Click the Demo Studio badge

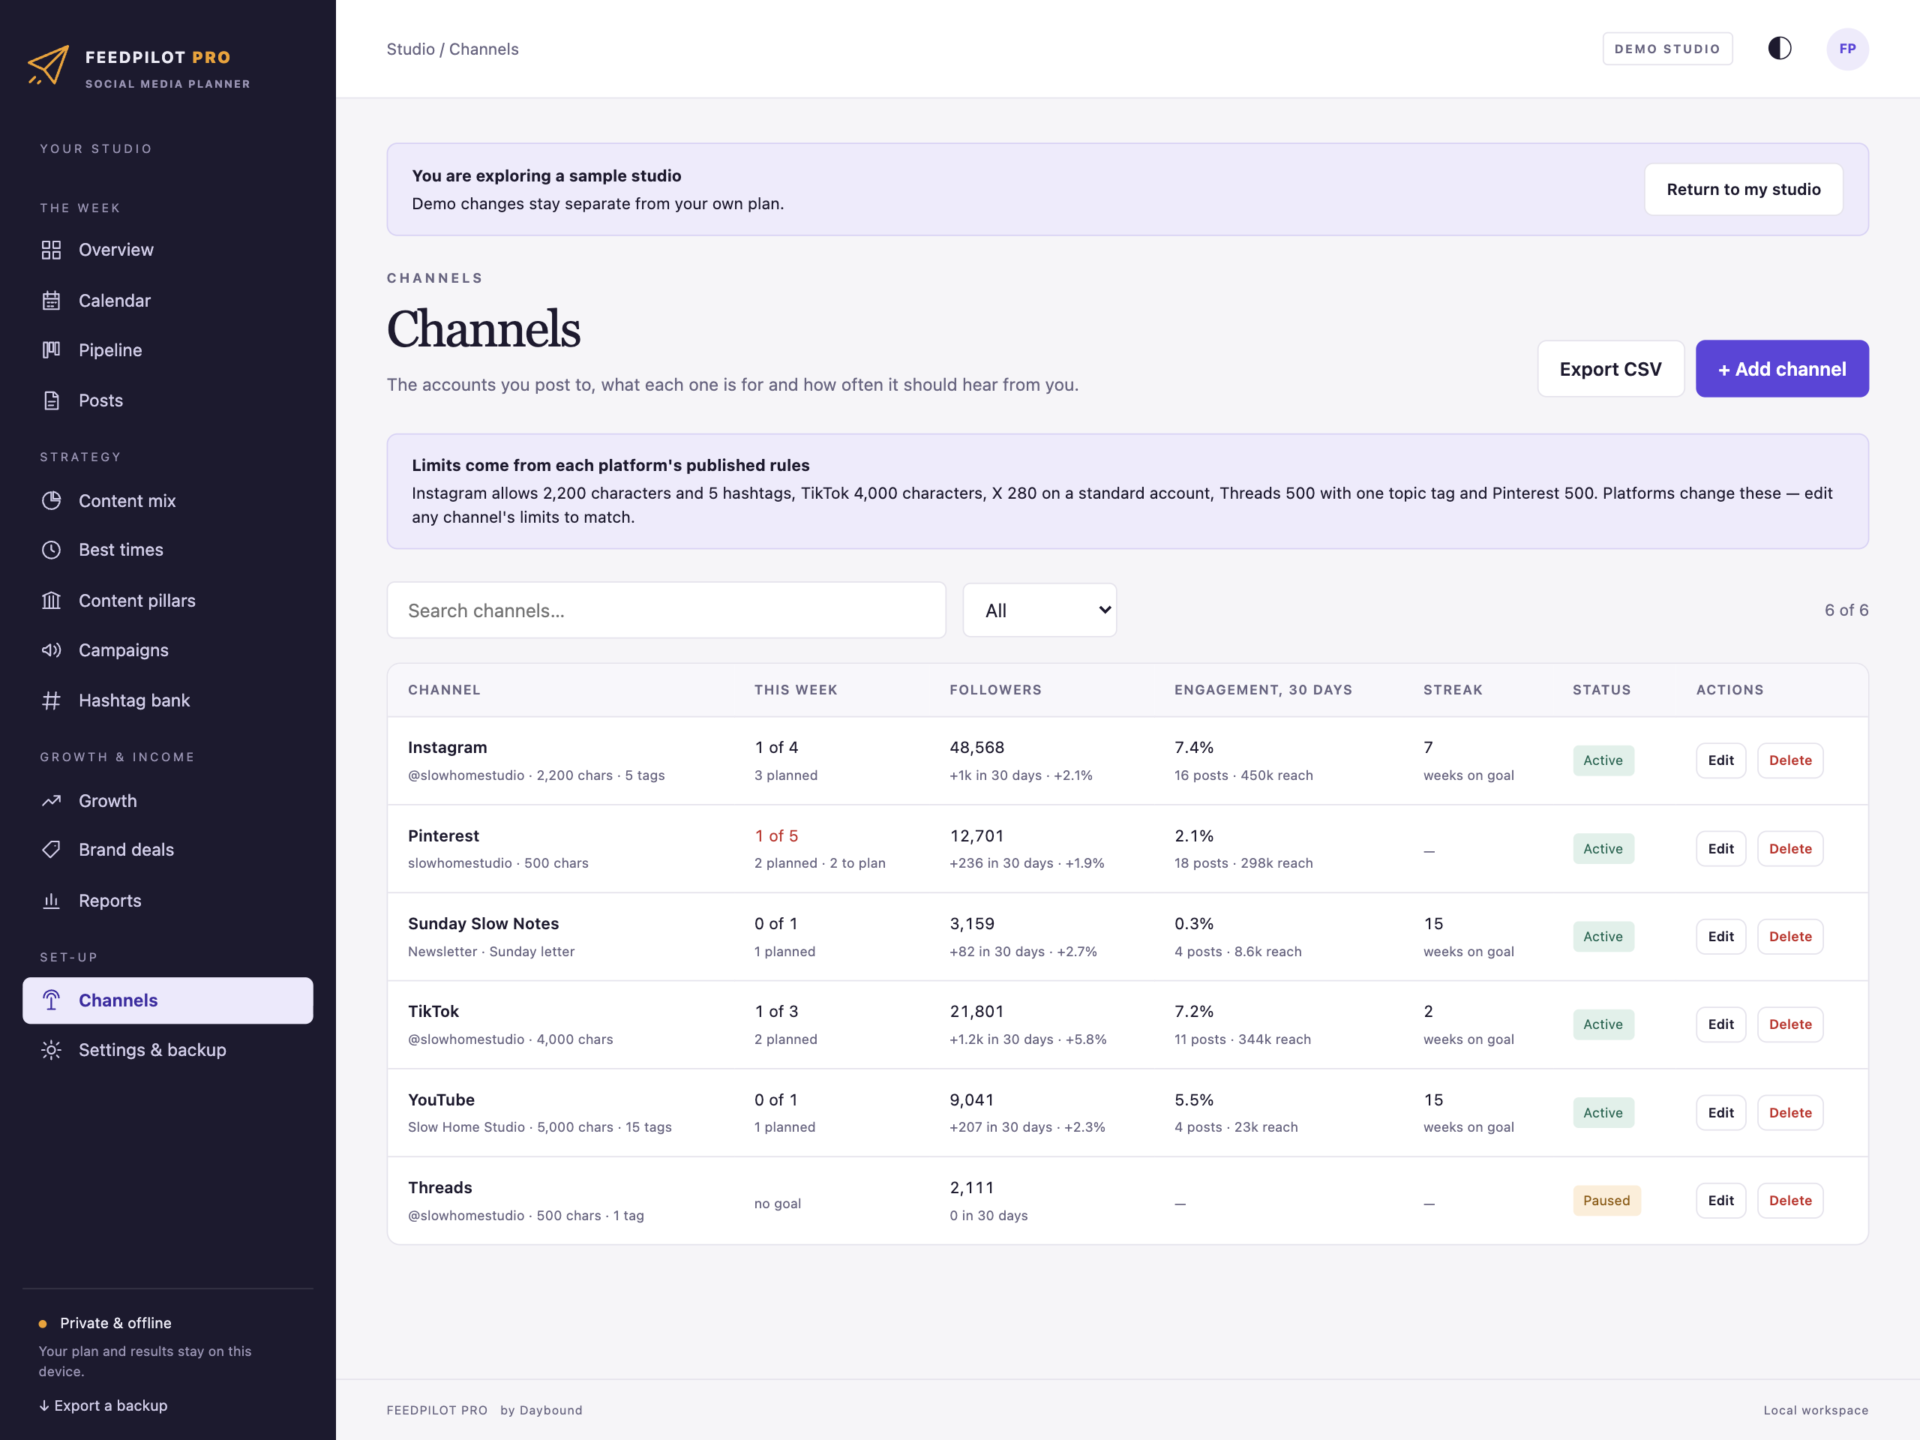point(1667,48)
